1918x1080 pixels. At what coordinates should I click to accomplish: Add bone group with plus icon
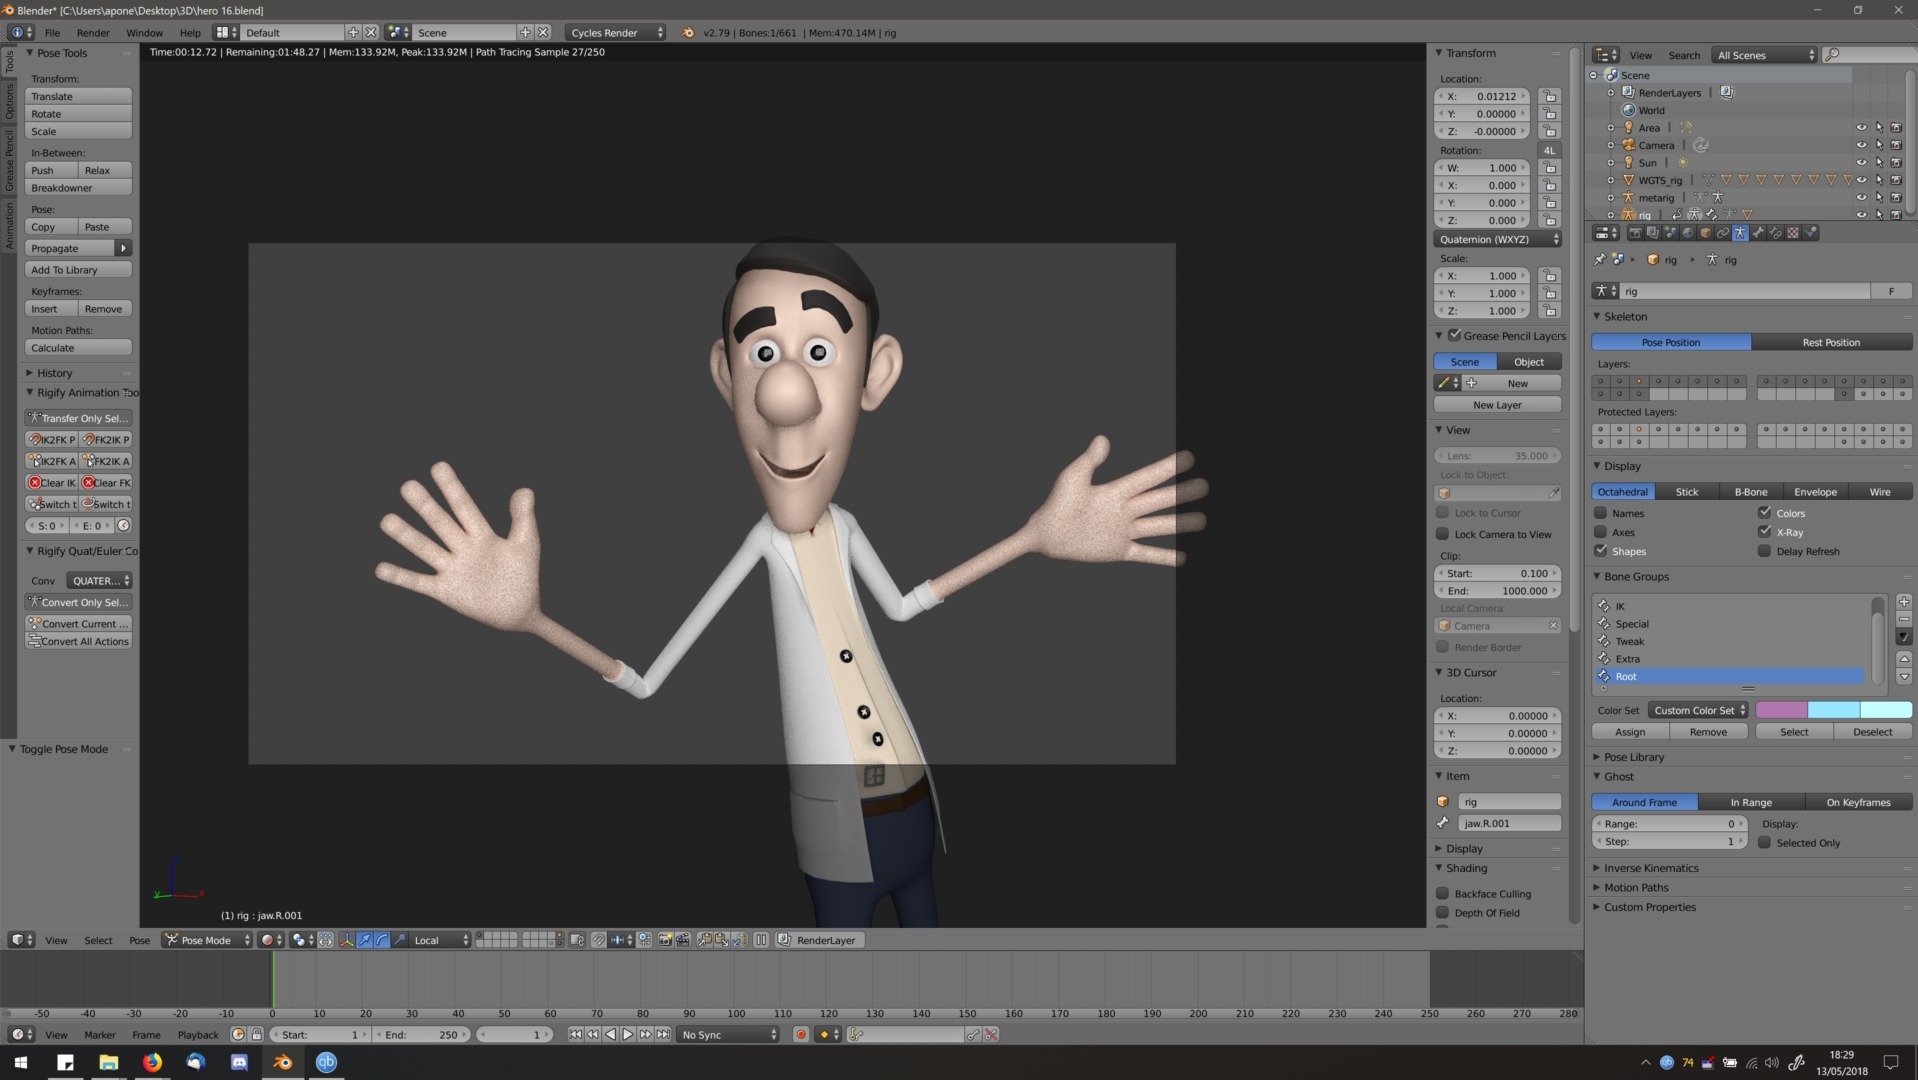coord(1904,602)
